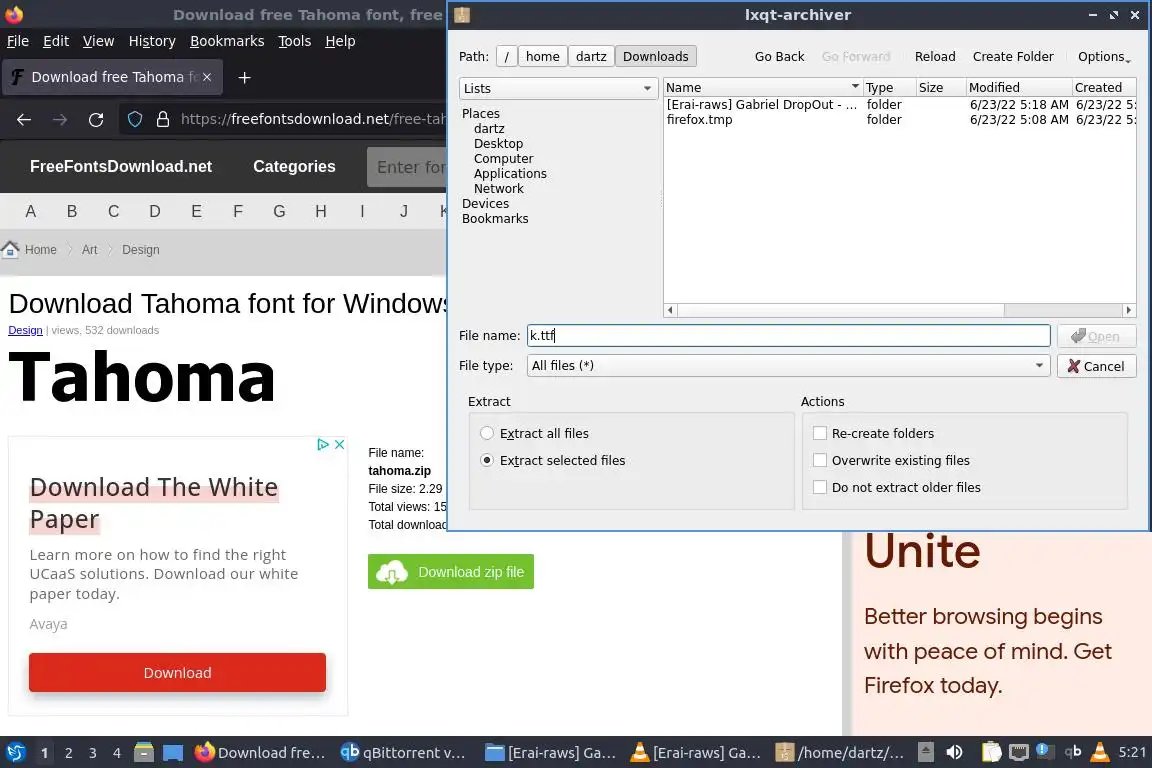Cancel the extract dialog
The height and width of the screenshot is (768, 1152).
click(x=1096, y=366)
